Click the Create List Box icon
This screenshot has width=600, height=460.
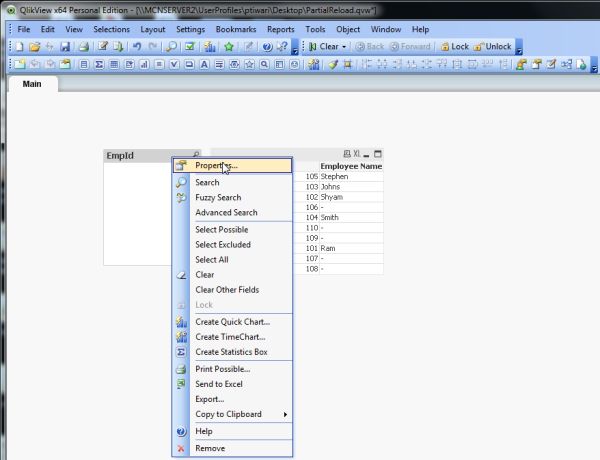pos(84,64)
